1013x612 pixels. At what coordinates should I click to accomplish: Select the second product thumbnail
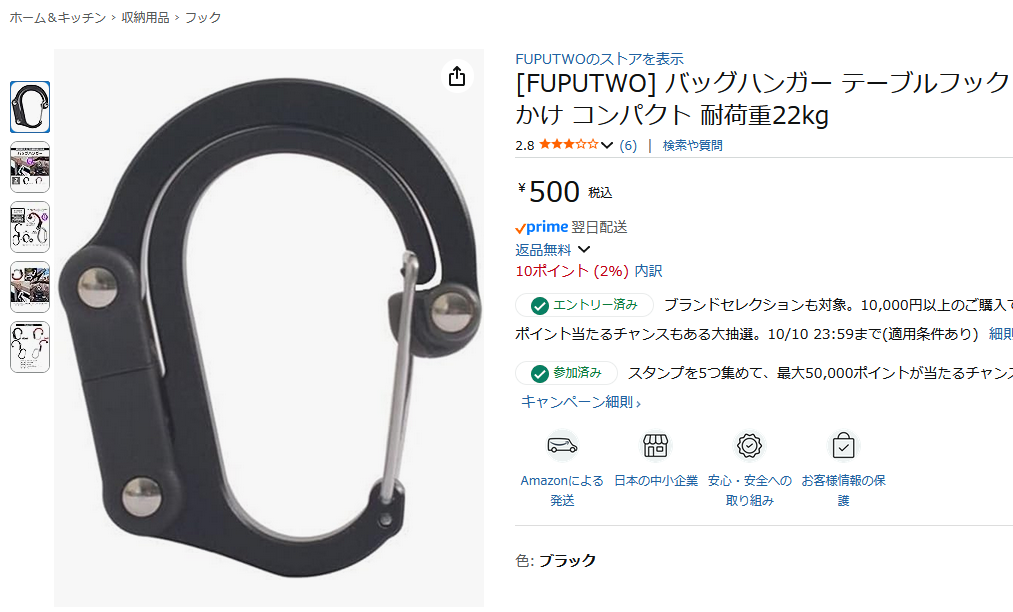pyautogui.click(x=30, y=167)
